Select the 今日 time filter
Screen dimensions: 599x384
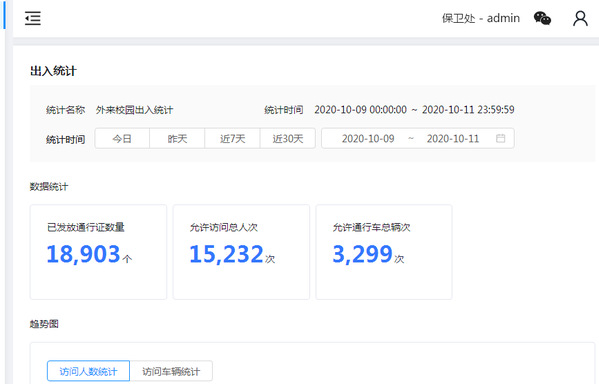(x=122, y=138)
